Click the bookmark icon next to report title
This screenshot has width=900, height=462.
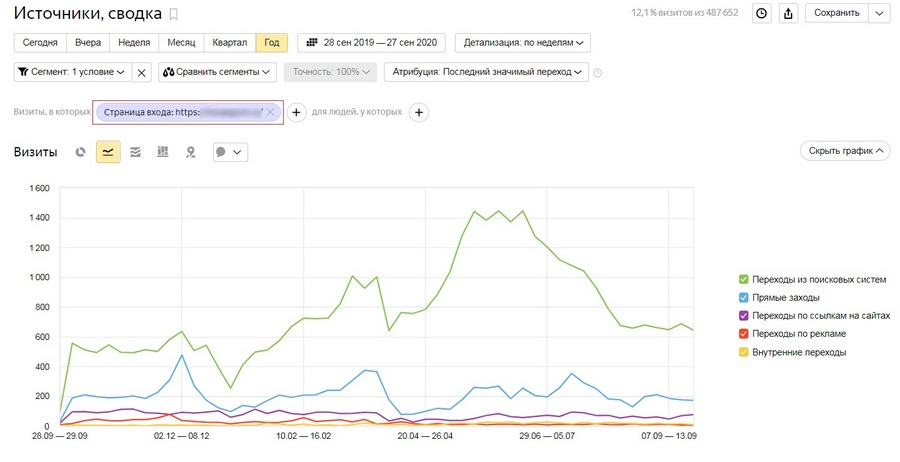[174, 14]
